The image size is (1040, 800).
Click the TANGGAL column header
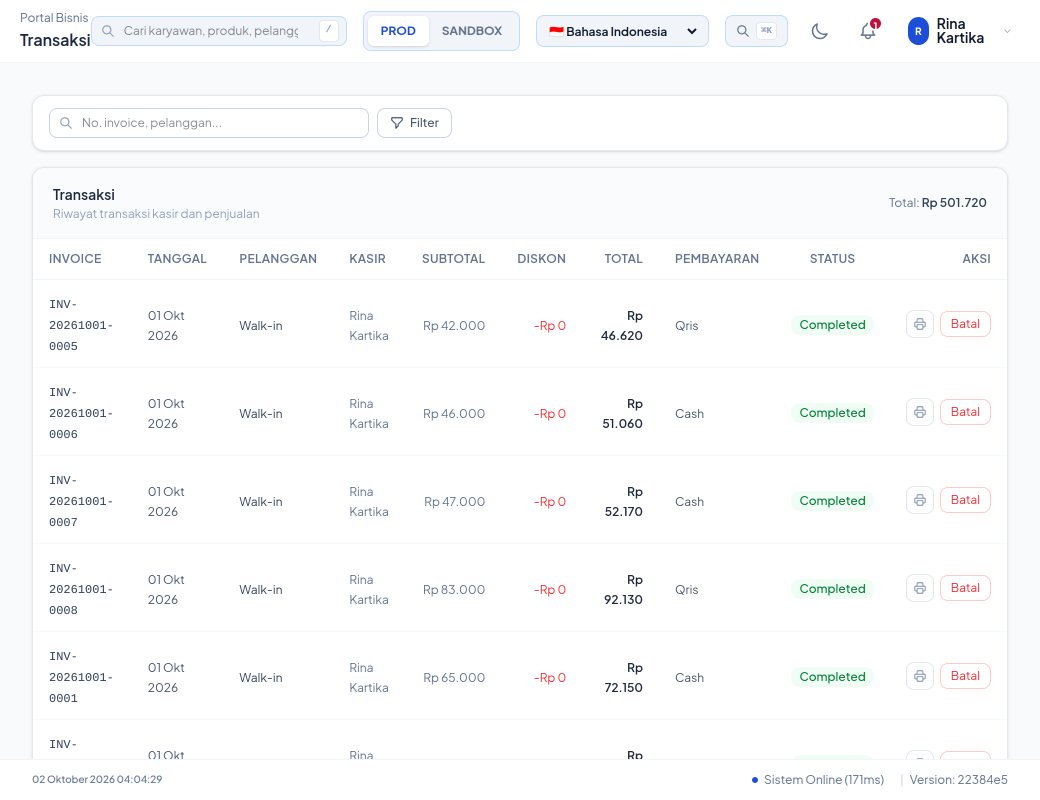click(177, 259)
